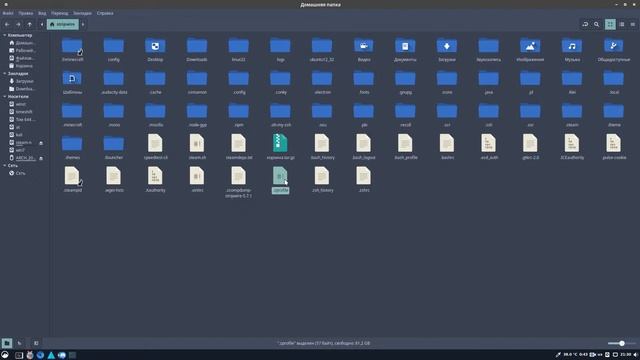Select the .mozilla folder

point(155,115)
